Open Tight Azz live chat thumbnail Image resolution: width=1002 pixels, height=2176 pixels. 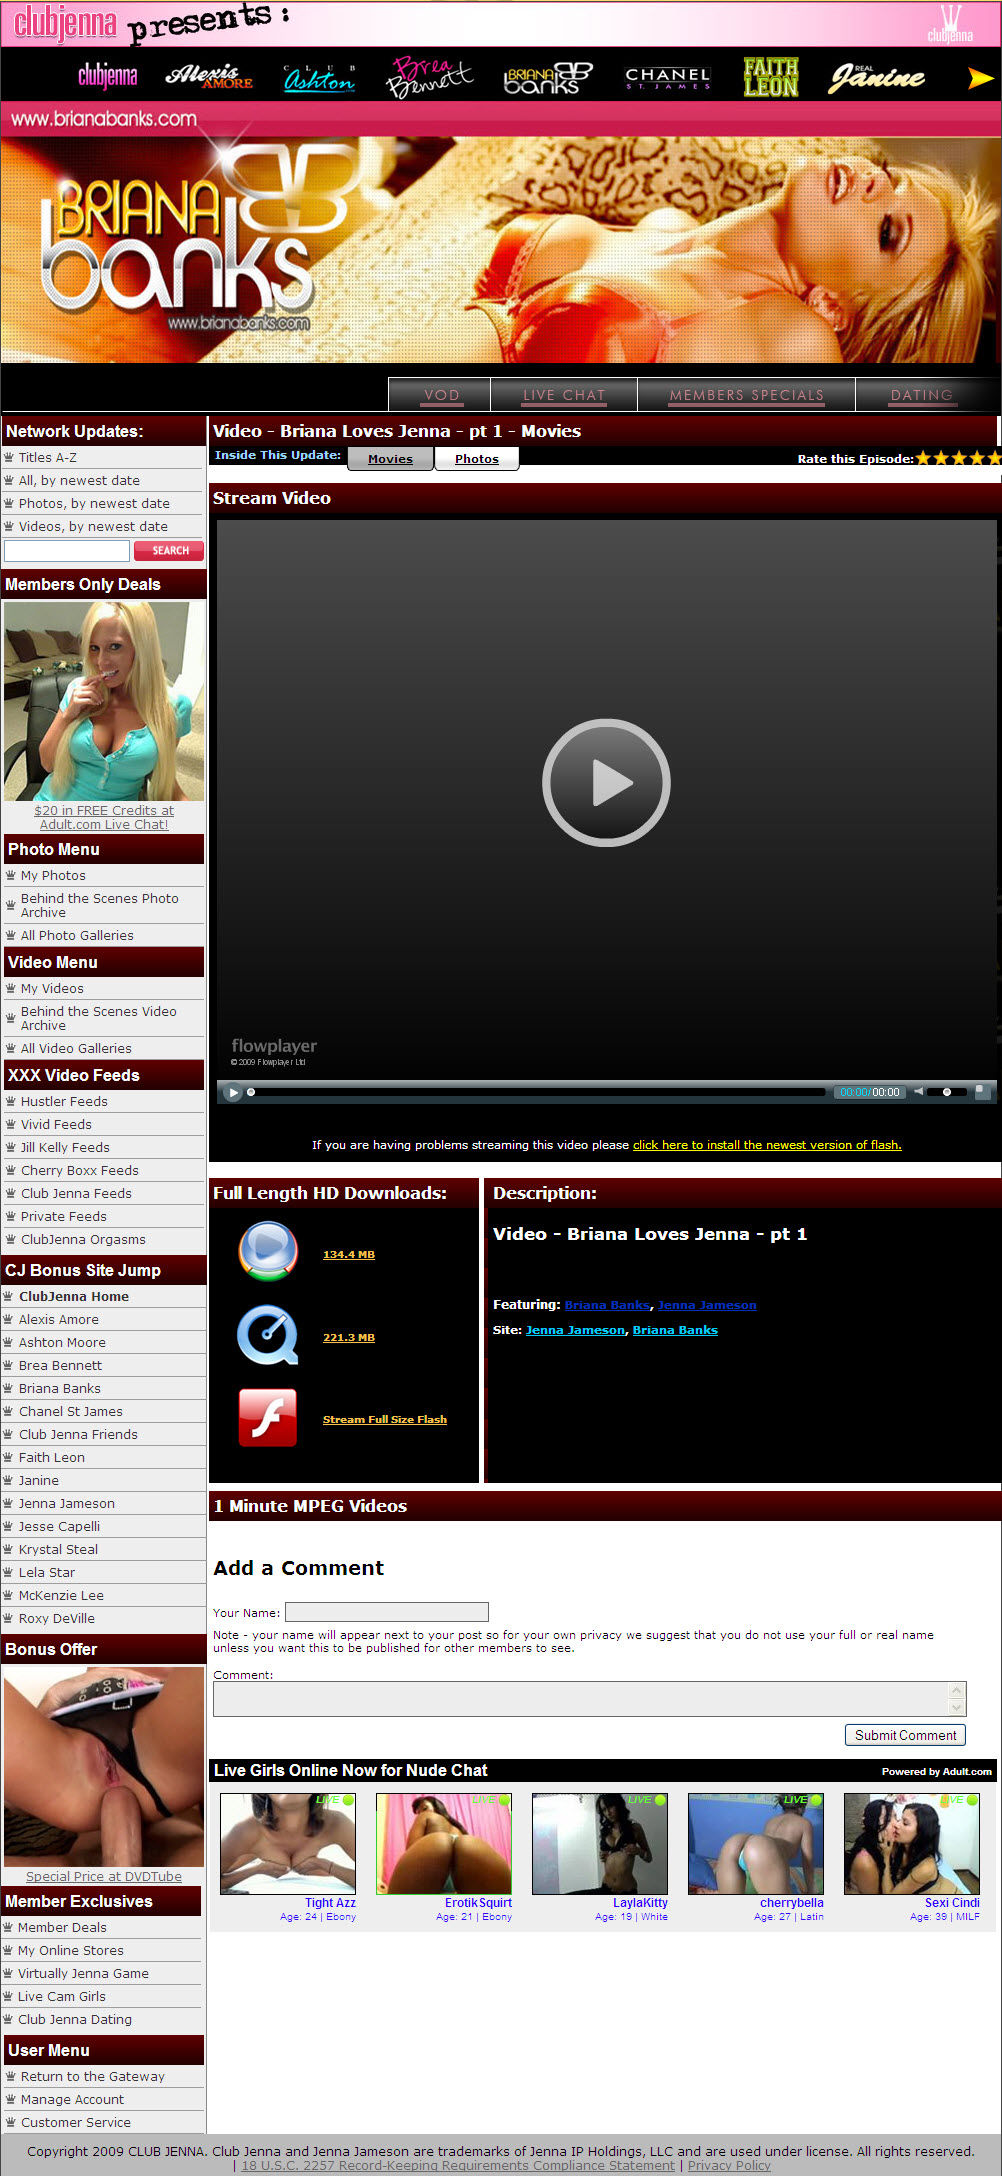point(288,1844)
